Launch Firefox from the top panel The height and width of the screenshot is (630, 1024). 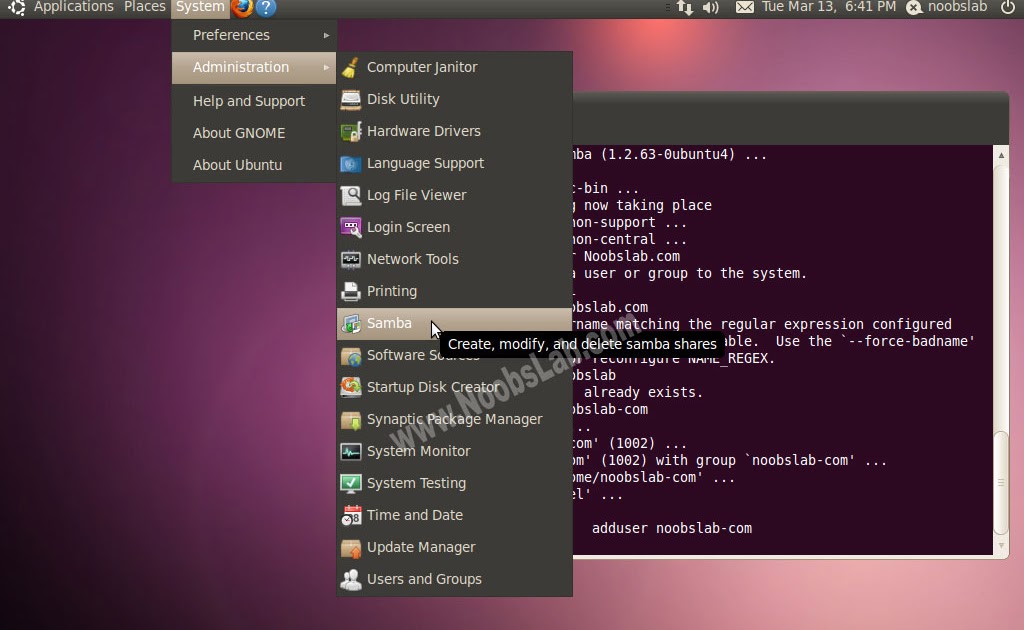point(242,8)
